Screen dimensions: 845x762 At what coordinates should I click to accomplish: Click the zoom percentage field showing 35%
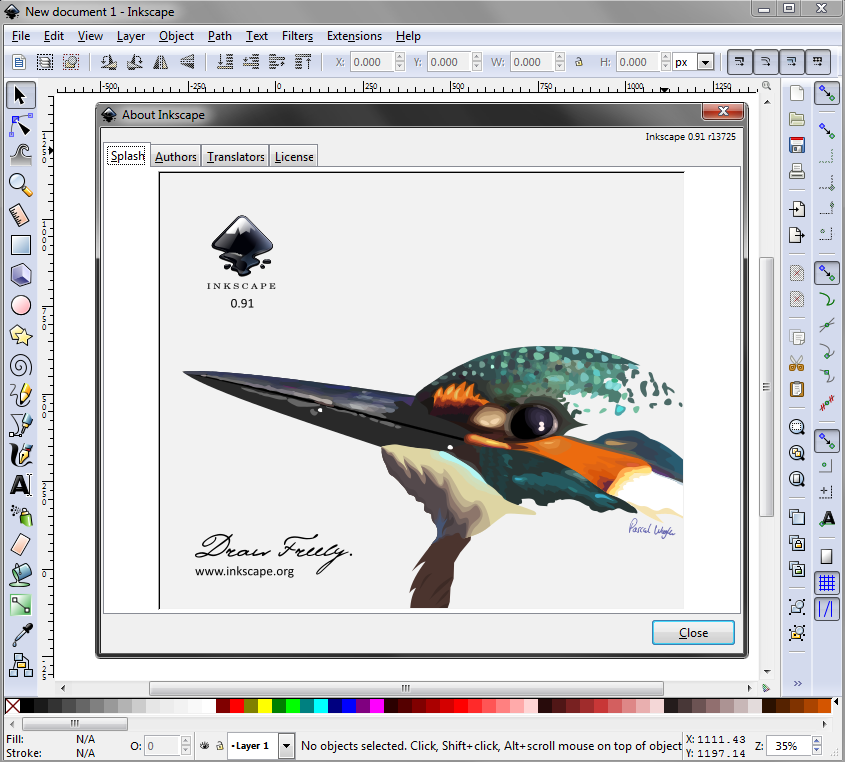(x=789, y=746)
